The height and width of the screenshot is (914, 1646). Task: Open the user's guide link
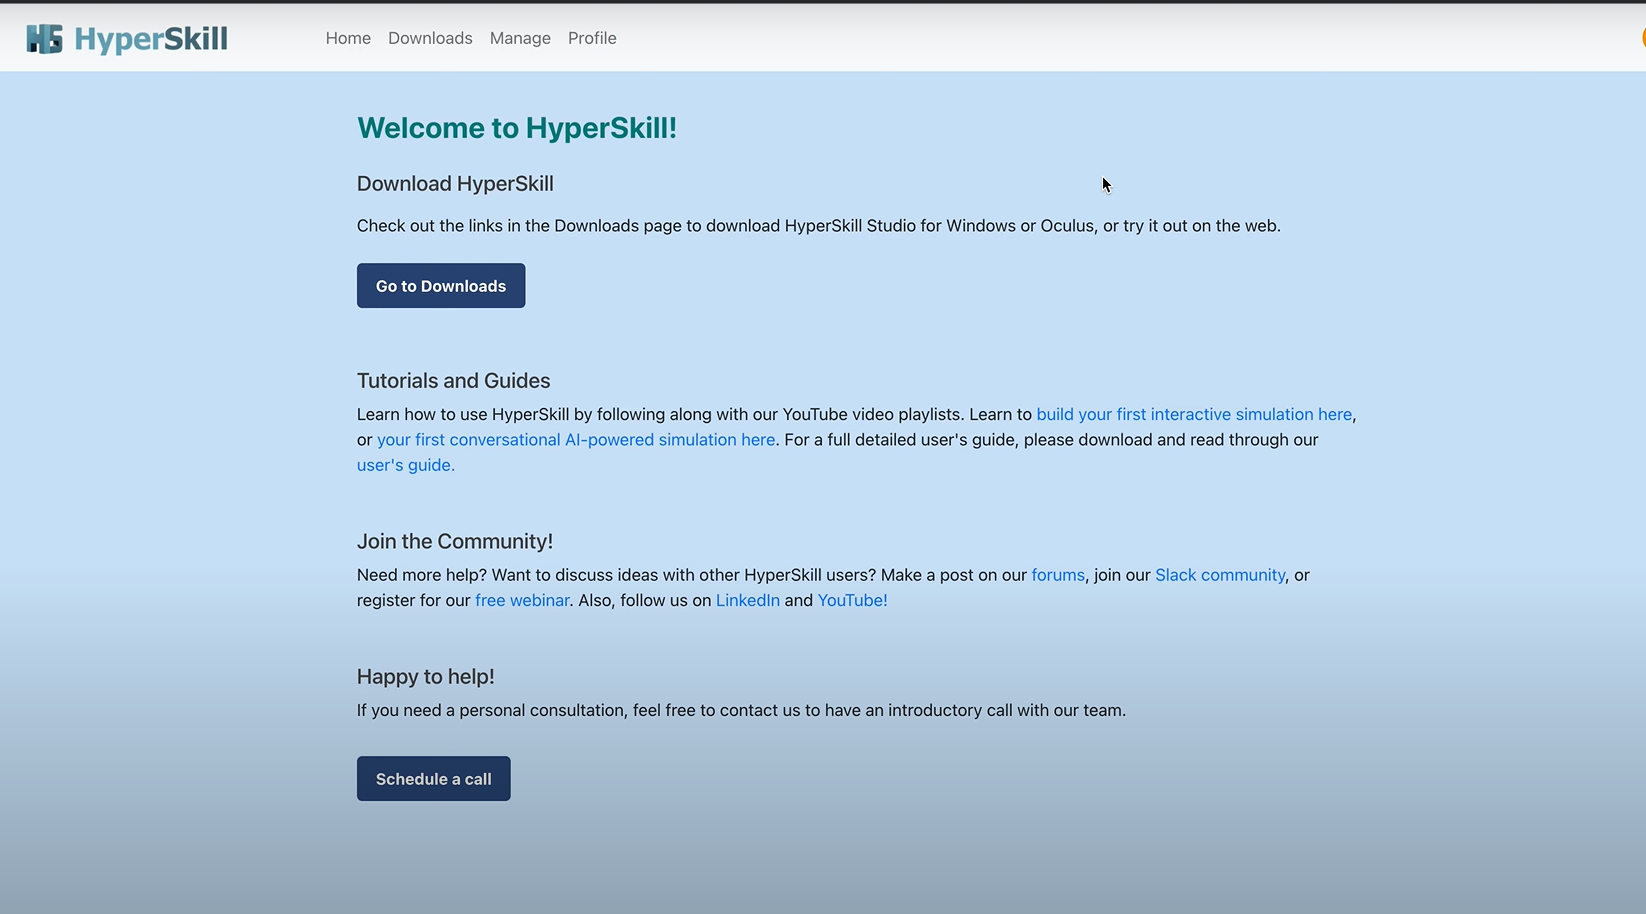(404, 464)
